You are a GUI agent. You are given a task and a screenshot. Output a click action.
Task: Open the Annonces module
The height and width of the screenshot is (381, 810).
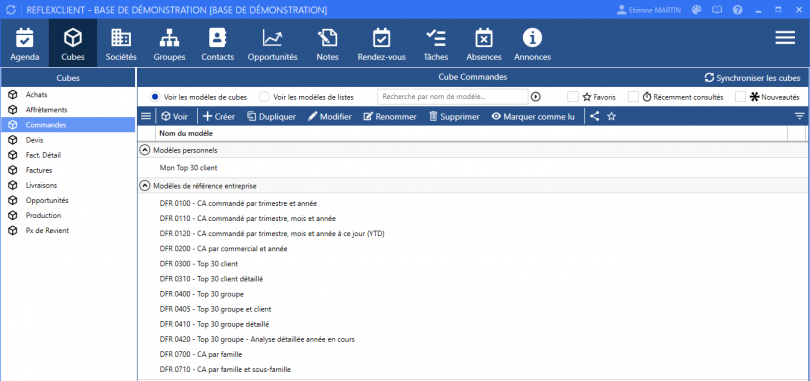coord(532,44)
